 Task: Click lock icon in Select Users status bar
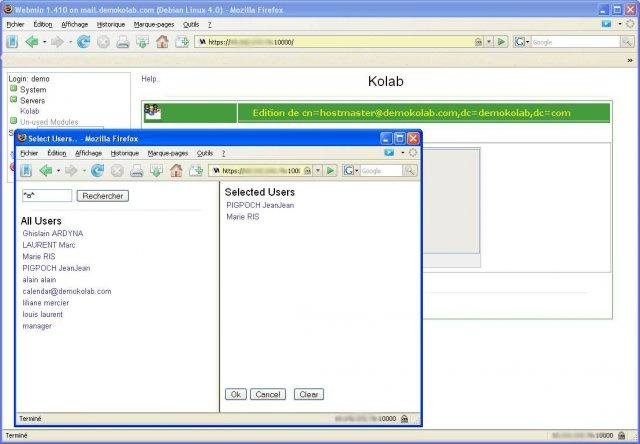click(x=404, y=419)
